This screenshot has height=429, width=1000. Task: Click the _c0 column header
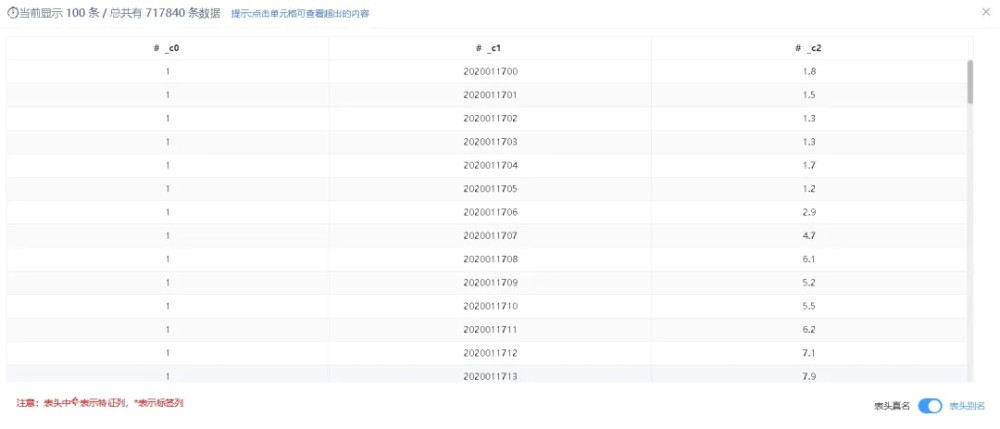click(x=167, y=48)
